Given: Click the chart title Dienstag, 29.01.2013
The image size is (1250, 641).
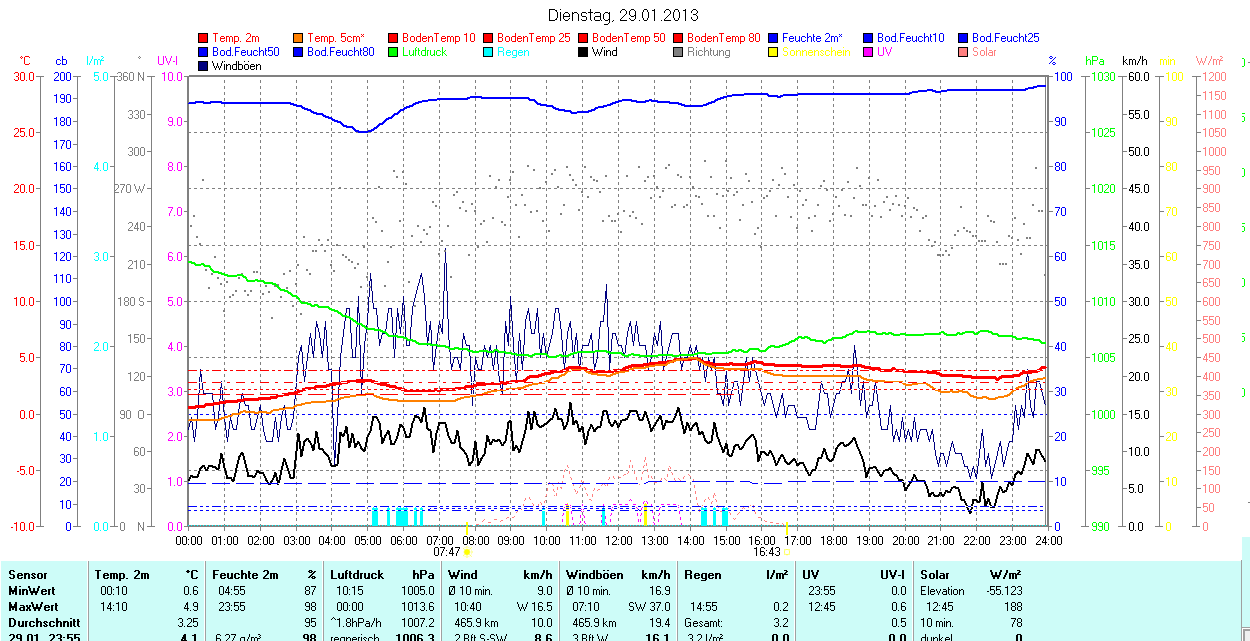Looking at the screenshot, I should 624,15.
